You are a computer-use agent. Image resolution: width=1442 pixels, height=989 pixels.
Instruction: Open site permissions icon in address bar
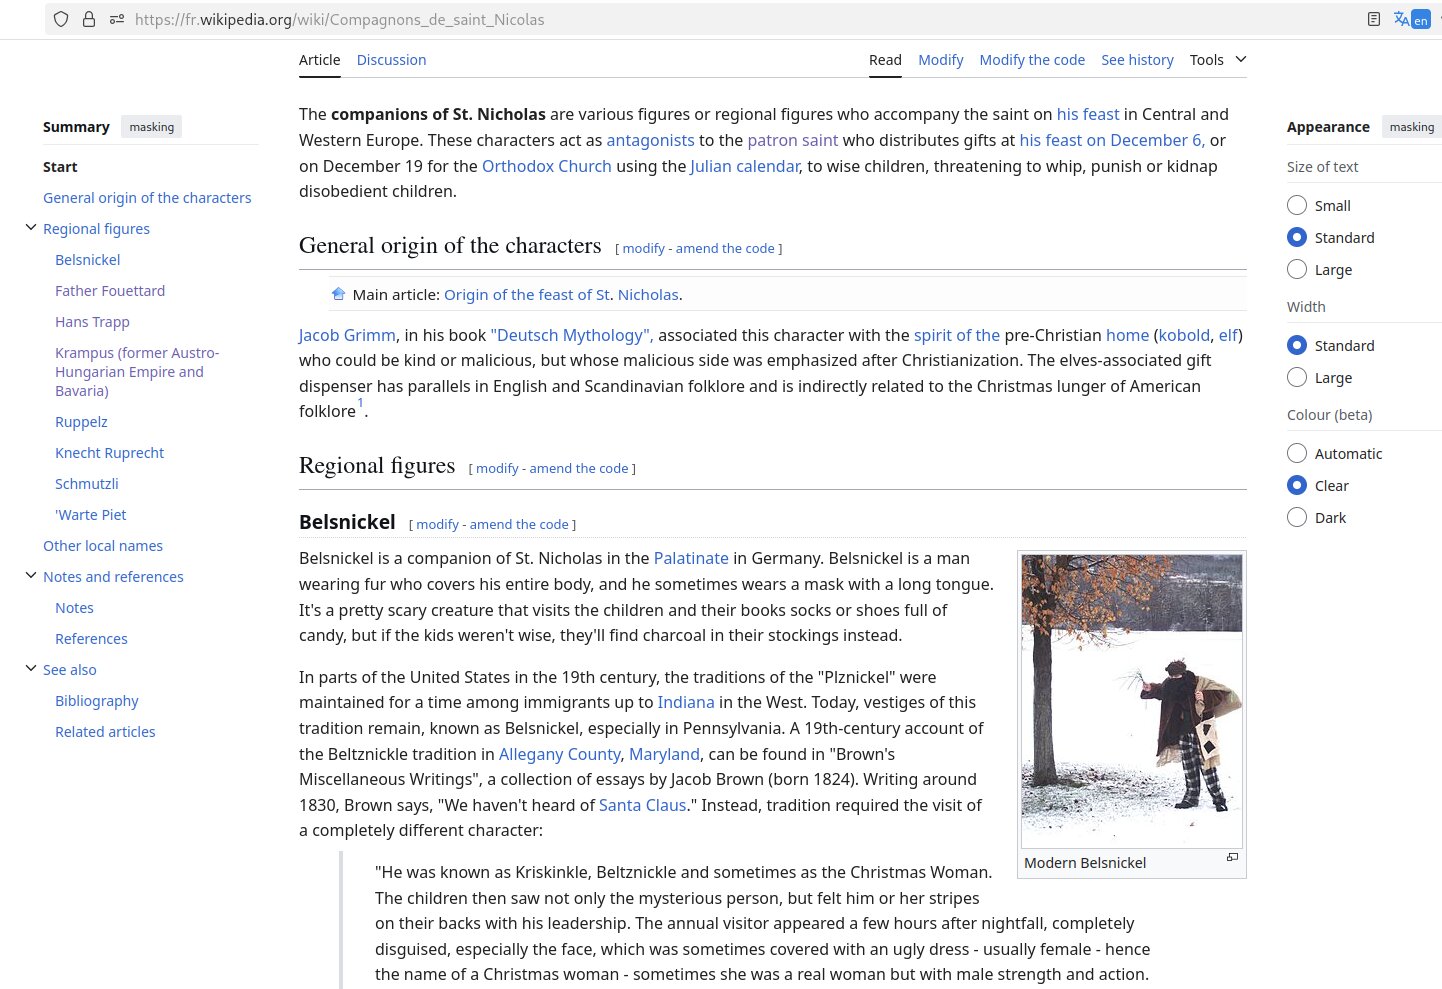[117, 19]
